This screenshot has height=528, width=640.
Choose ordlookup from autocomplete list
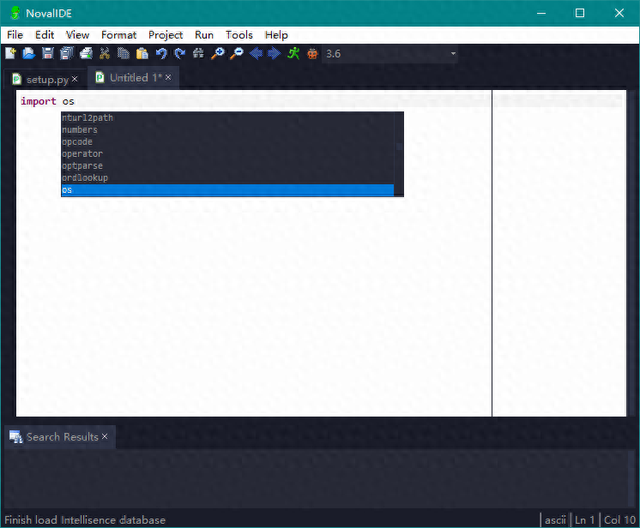(x=227, y=178)
